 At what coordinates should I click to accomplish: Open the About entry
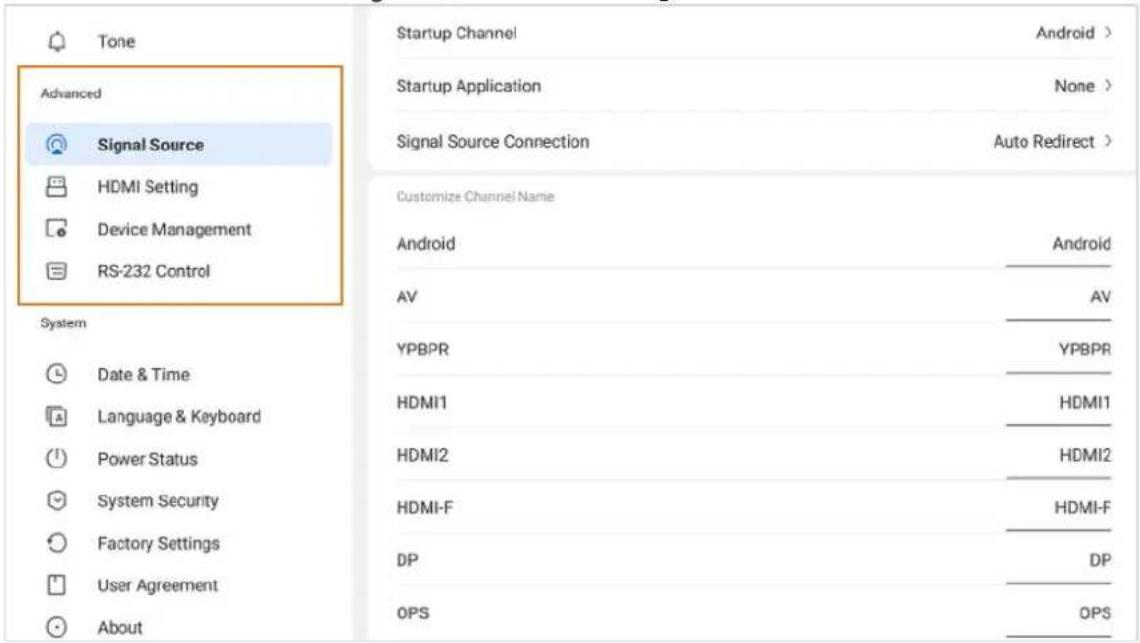[x=178, y=627]
